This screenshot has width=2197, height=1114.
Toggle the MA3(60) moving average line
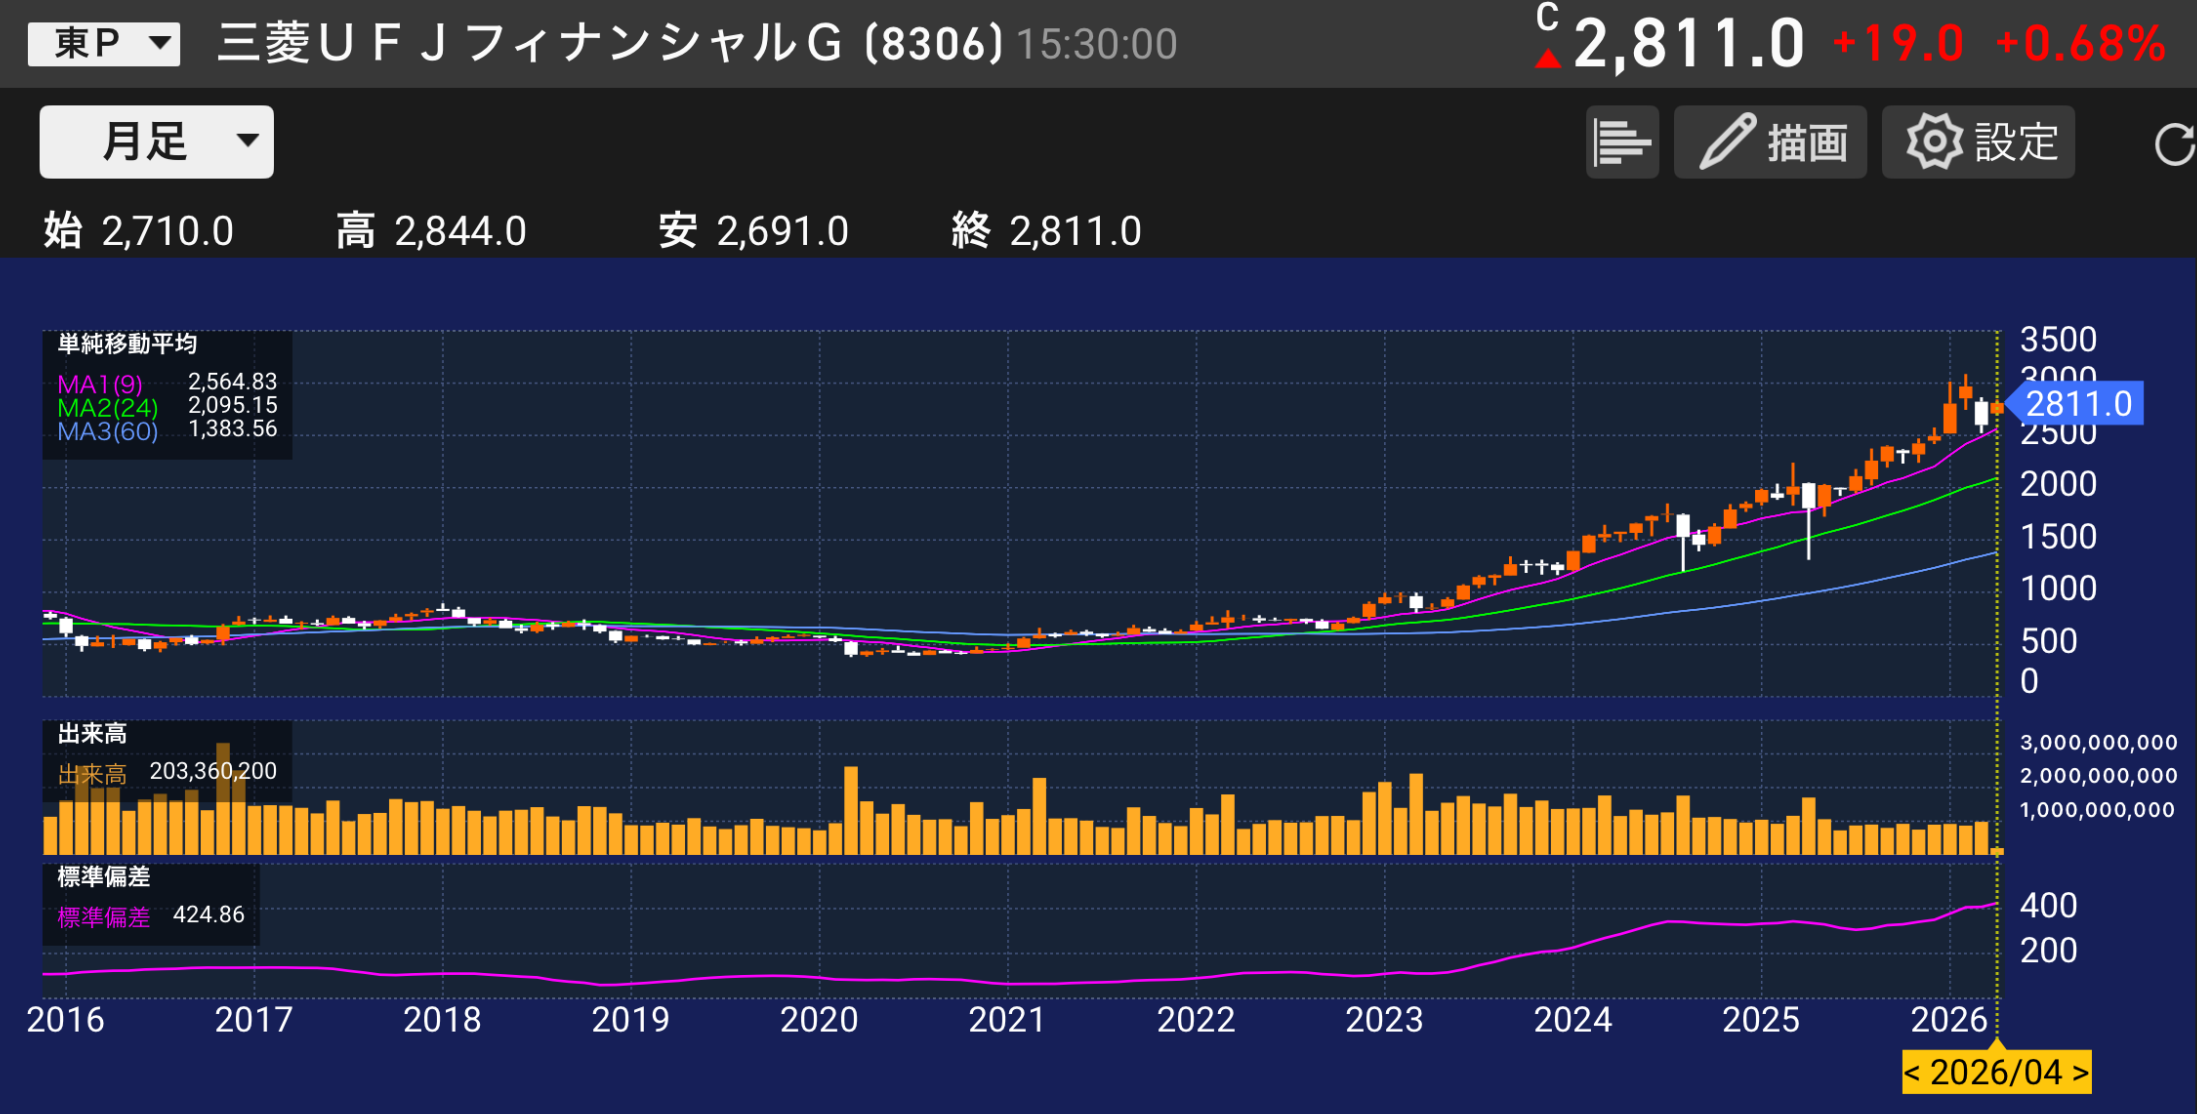110,429
